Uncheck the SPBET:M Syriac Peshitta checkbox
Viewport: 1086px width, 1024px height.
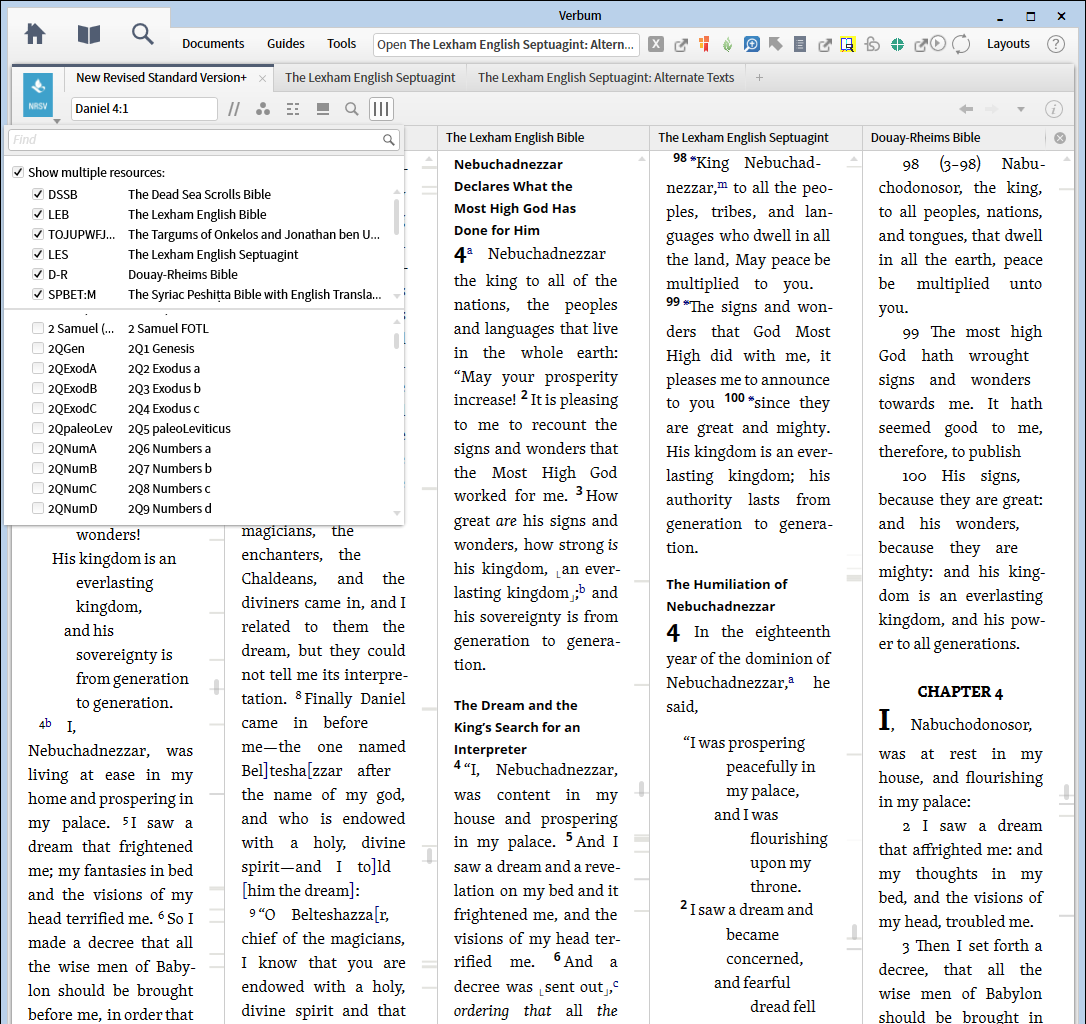tap(38, 294)
